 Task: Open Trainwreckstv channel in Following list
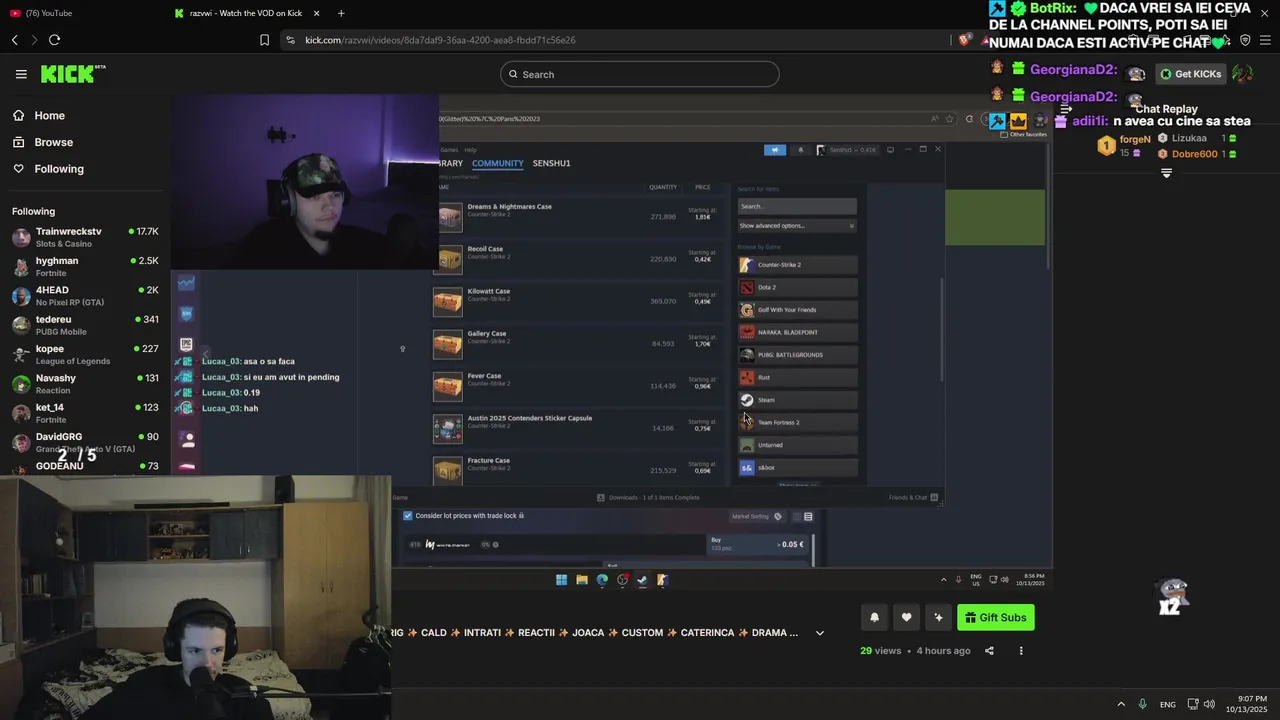[85, 237]
